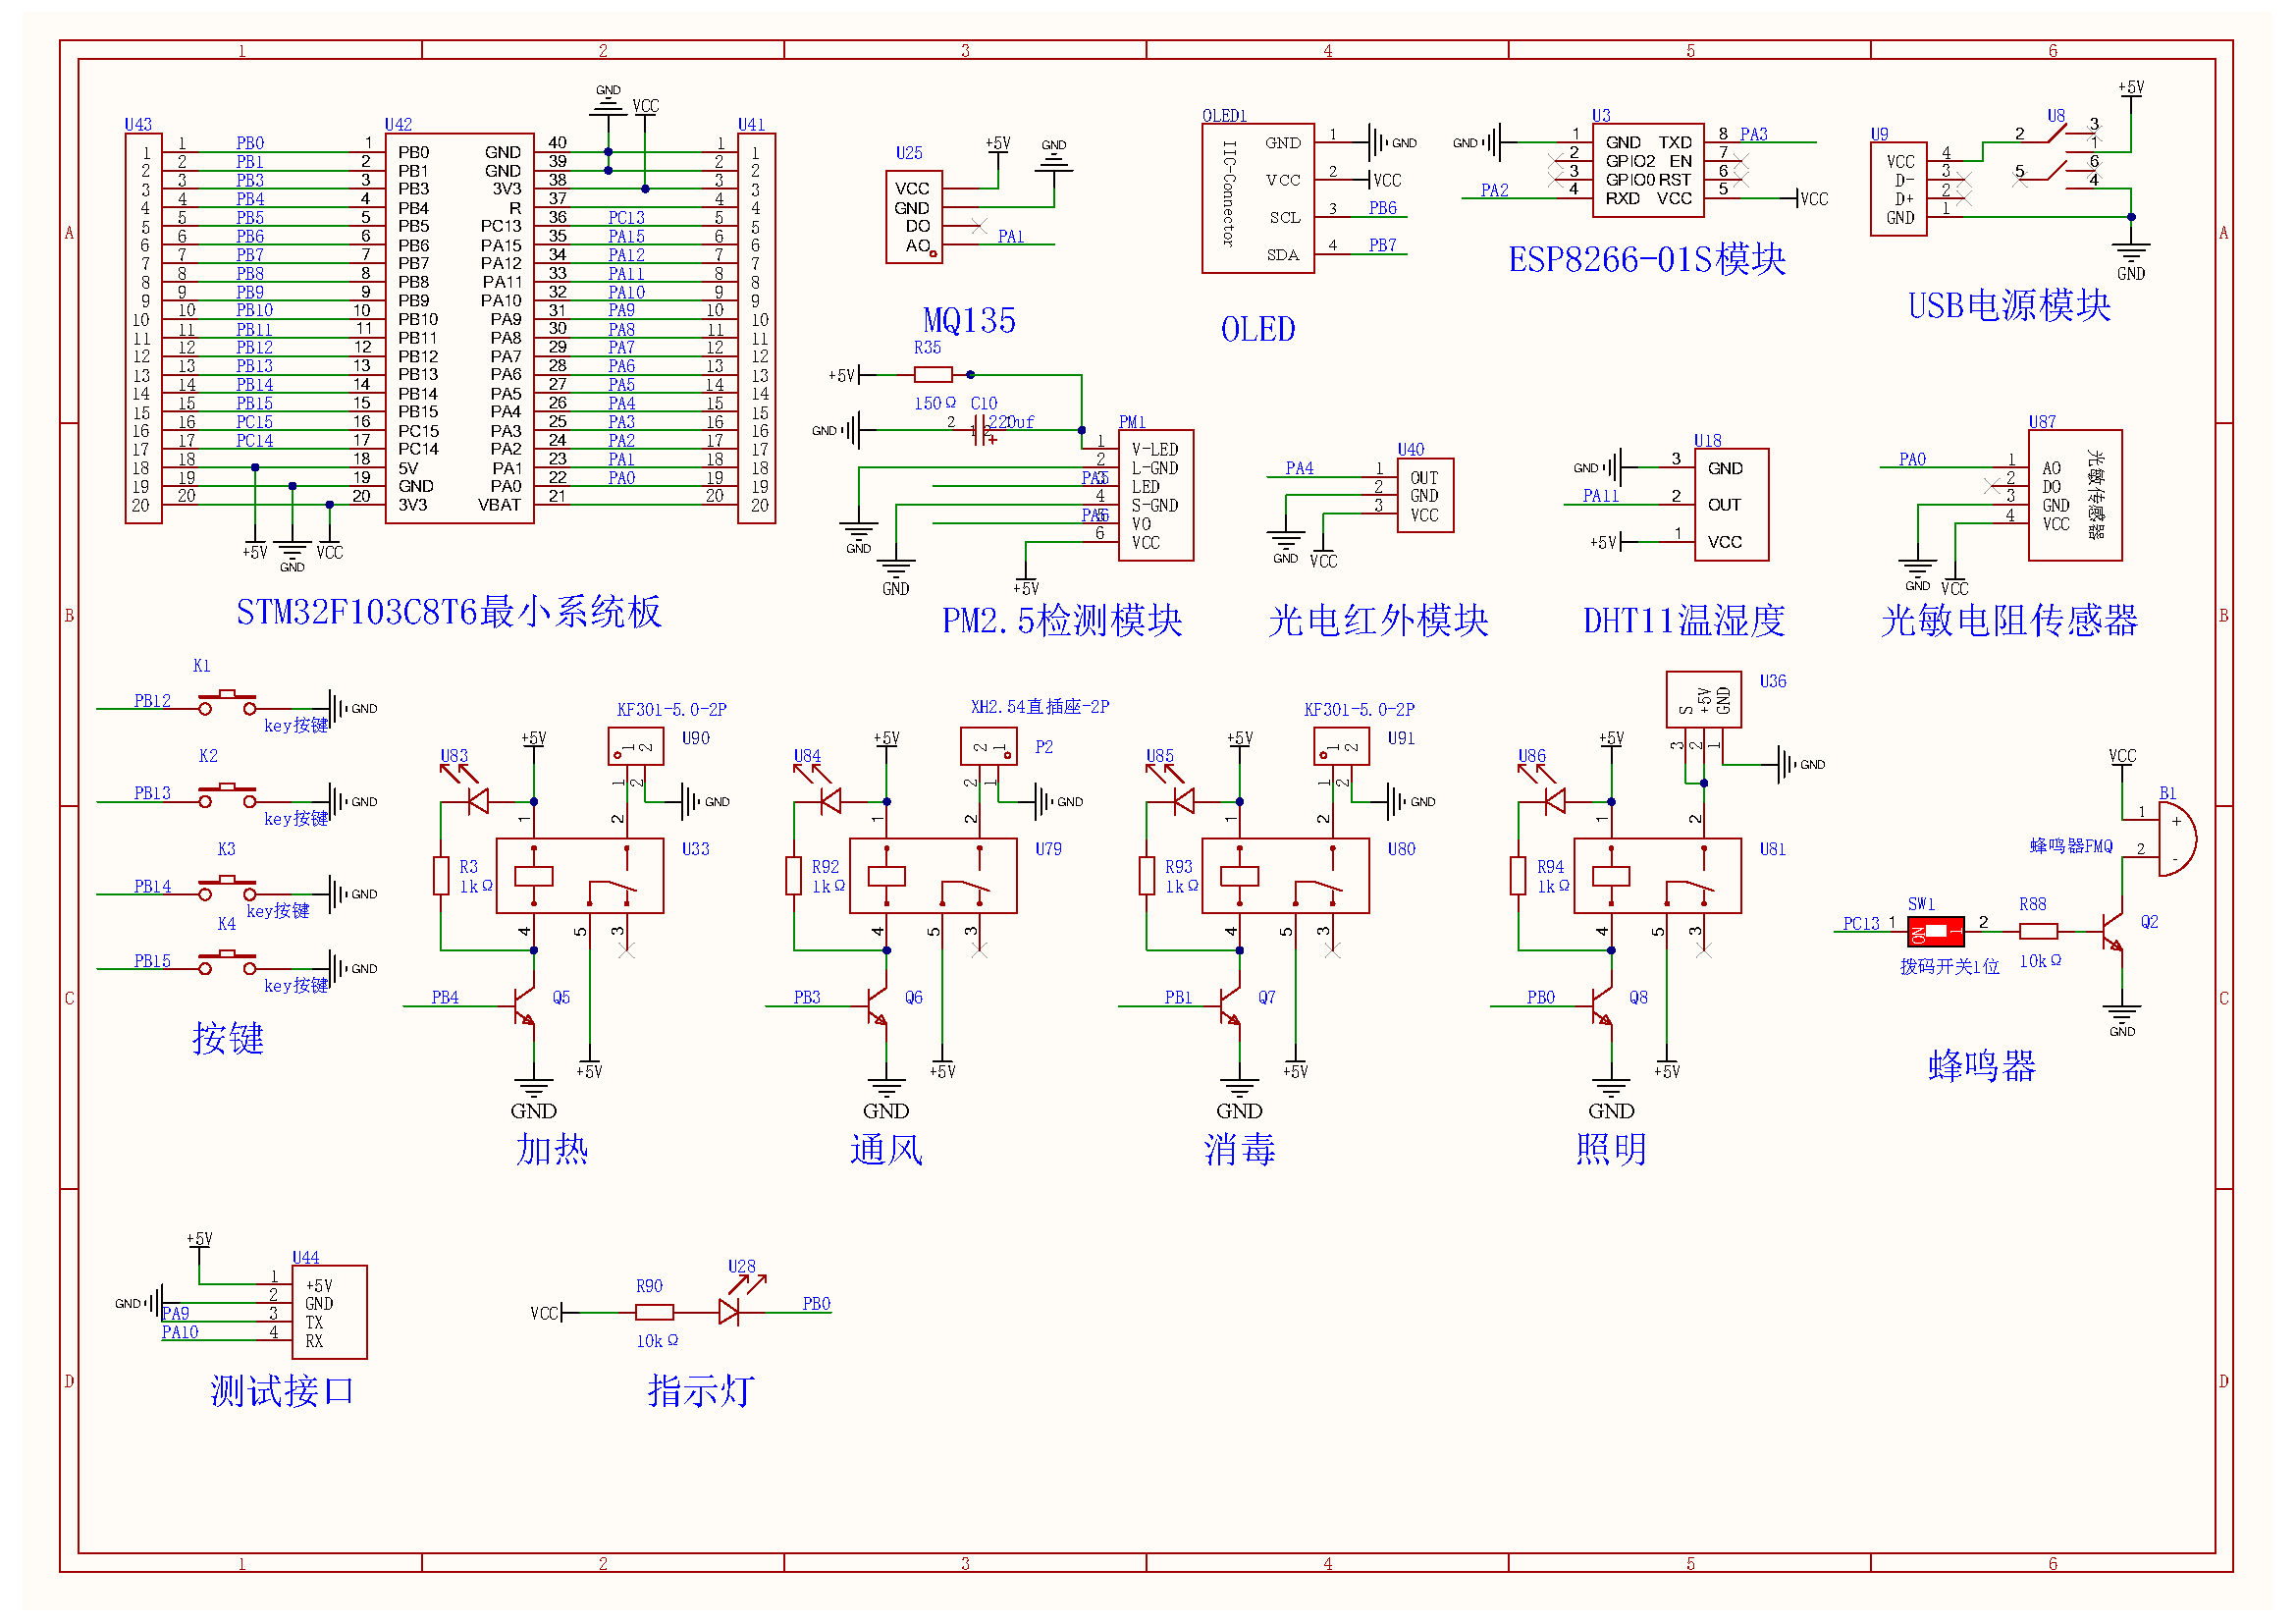2296x1623 pixels.
Task: Select the K4 button on PB15
Action: tap(227, 963)
